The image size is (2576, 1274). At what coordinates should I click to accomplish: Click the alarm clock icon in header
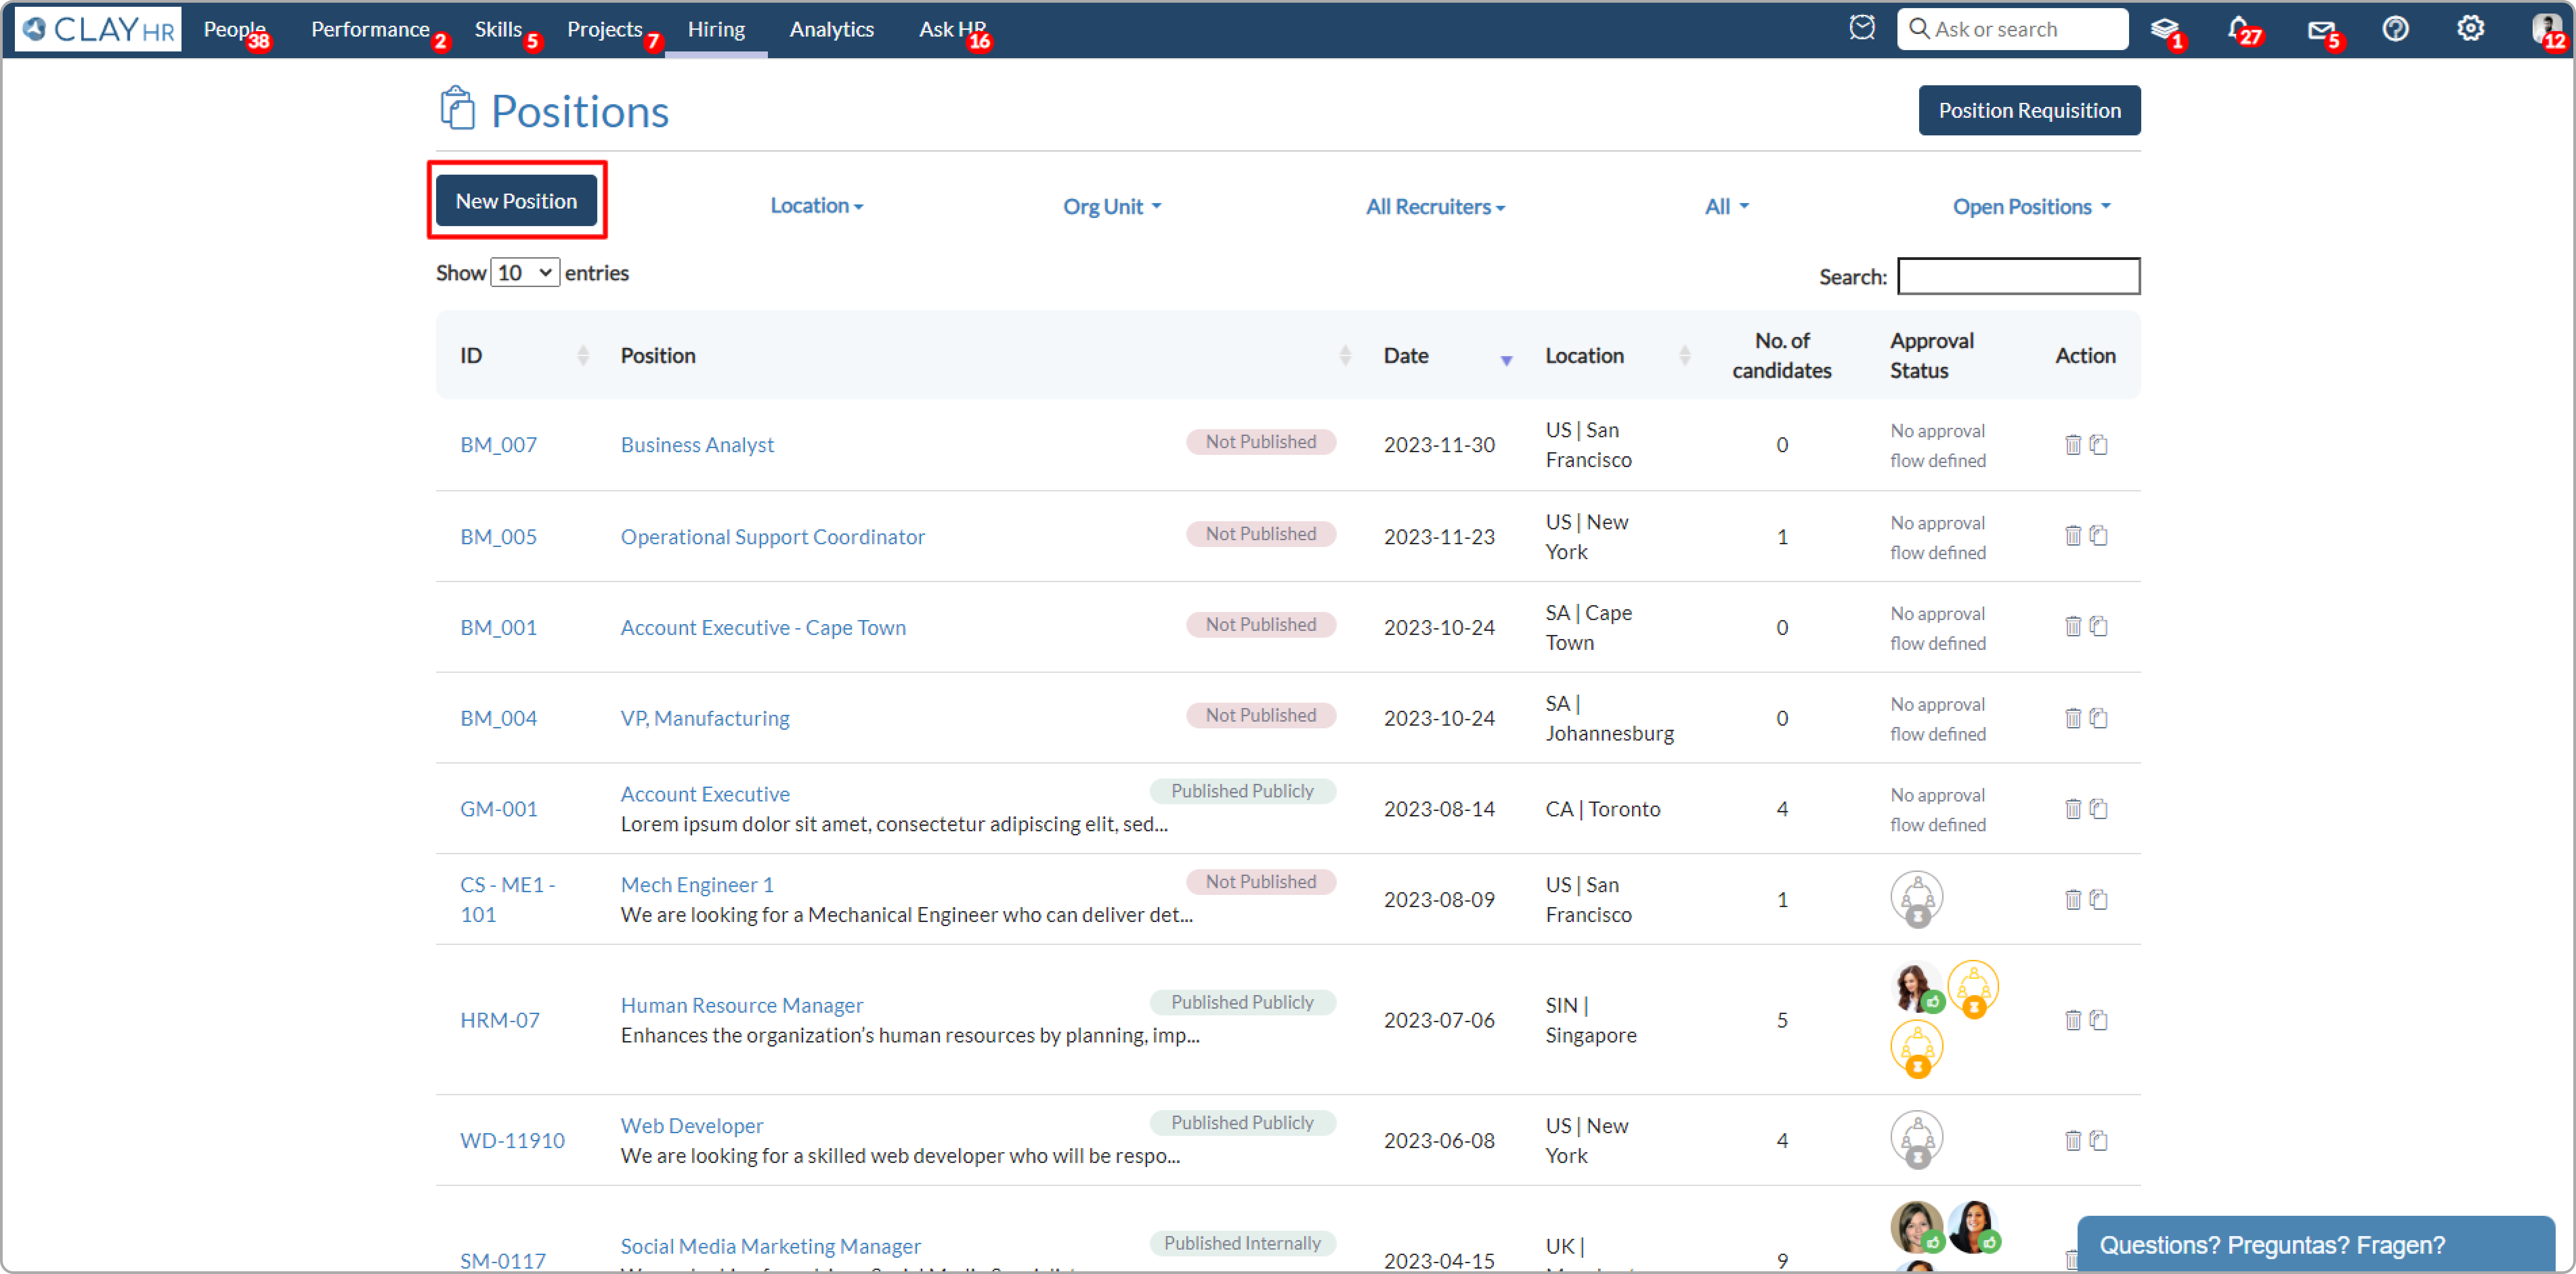point(1861,28)
